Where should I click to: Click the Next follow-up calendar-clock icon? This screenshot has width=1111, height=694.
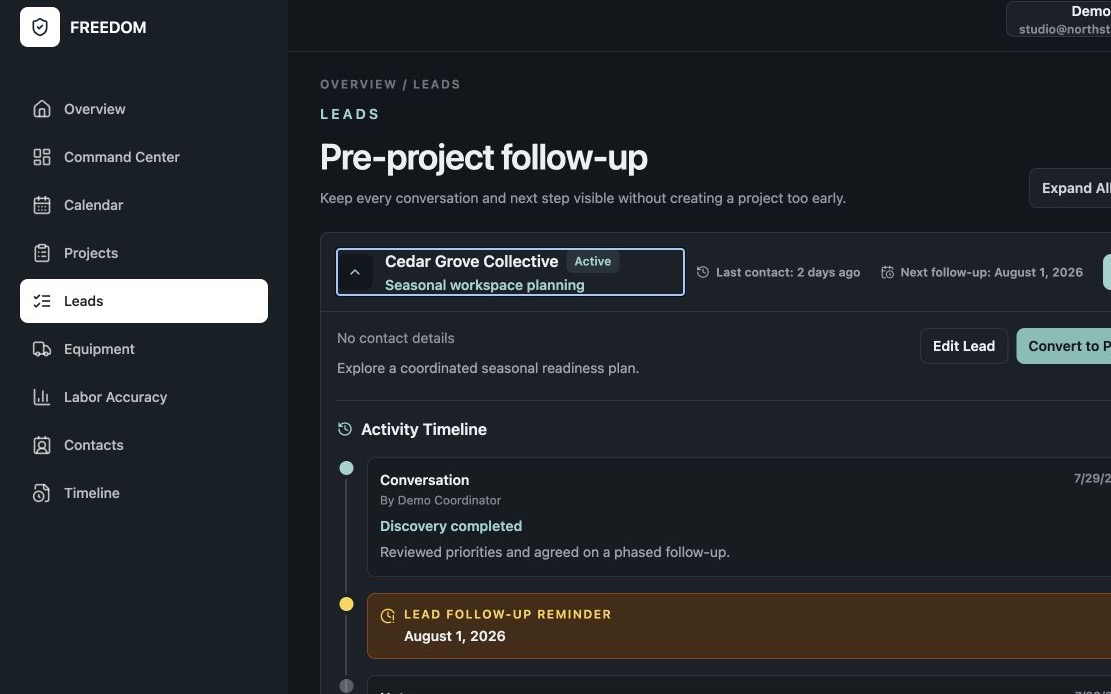[887, 272]
